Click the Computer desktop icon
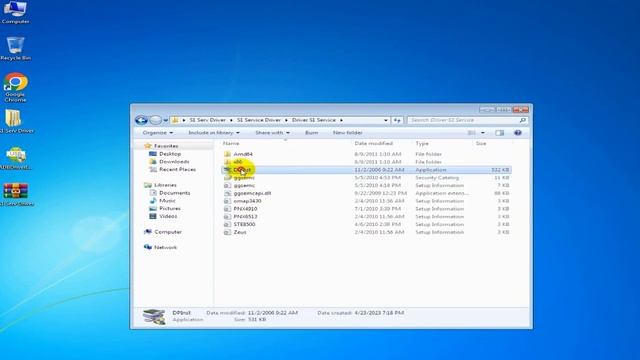The height and width of the screenshot is (360, 640). [x=16, y=12]
